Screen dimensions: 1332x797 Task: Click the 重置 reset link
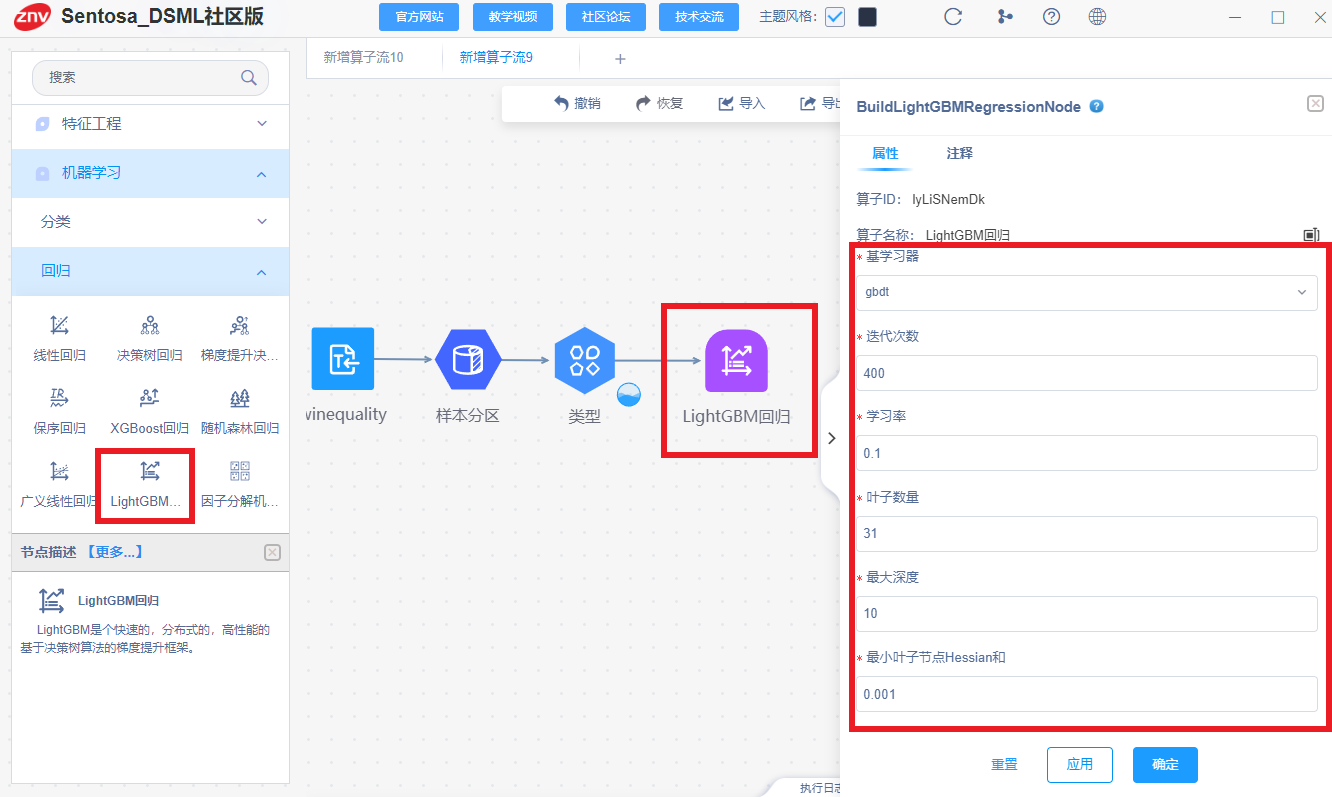coord(1004,765)
